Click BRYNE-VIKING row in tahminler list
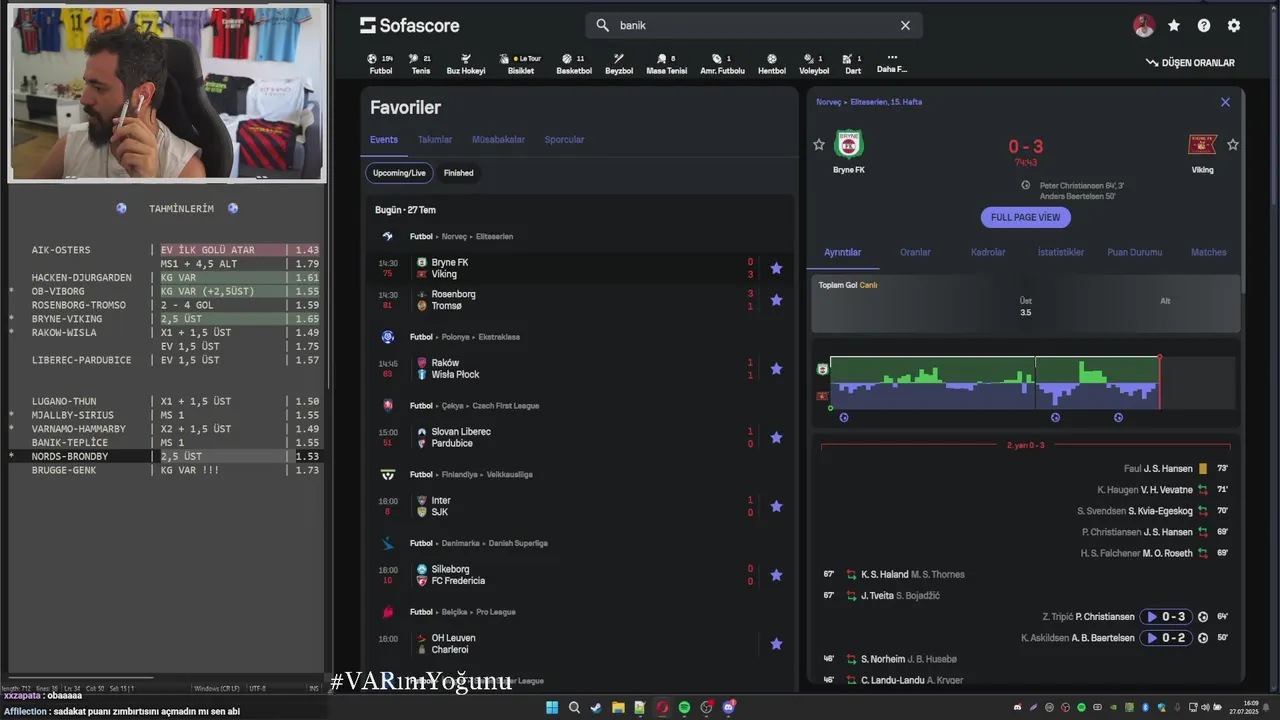This screenshot has height=720, width=1280. [166, 319]
